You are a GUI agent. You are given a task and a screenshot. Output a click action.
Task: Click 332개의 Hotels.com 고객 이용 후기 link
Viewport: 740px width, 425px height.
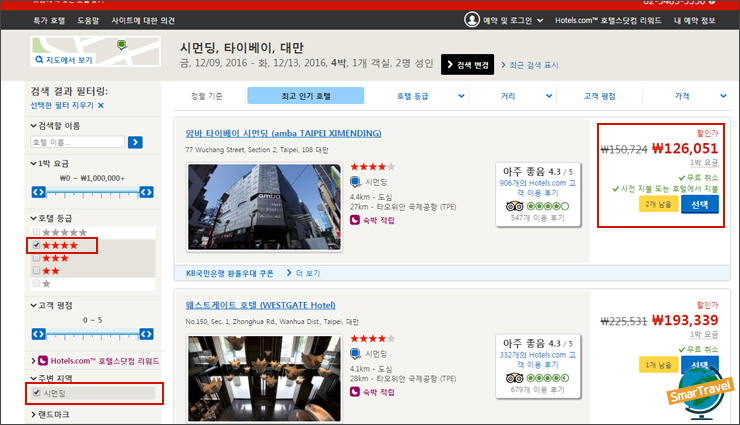coord(538,359)
